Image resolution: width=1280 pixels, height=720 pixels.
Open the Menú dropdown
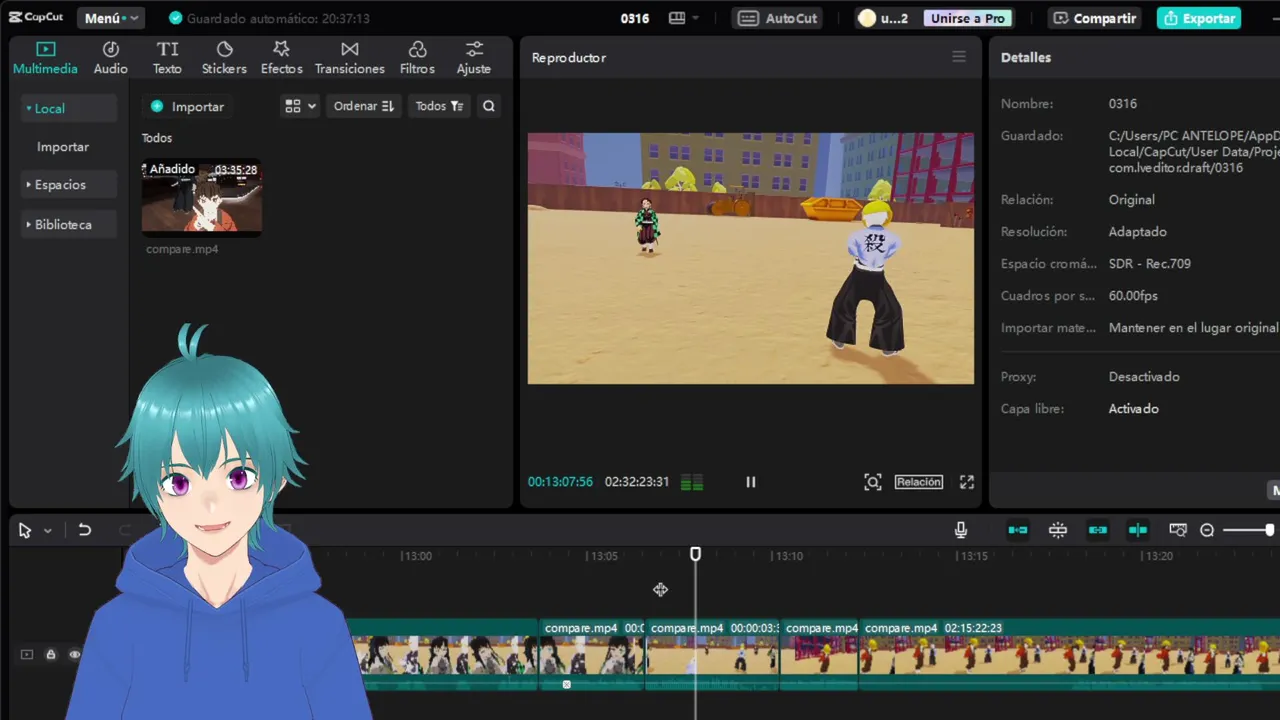click(111, 18)
